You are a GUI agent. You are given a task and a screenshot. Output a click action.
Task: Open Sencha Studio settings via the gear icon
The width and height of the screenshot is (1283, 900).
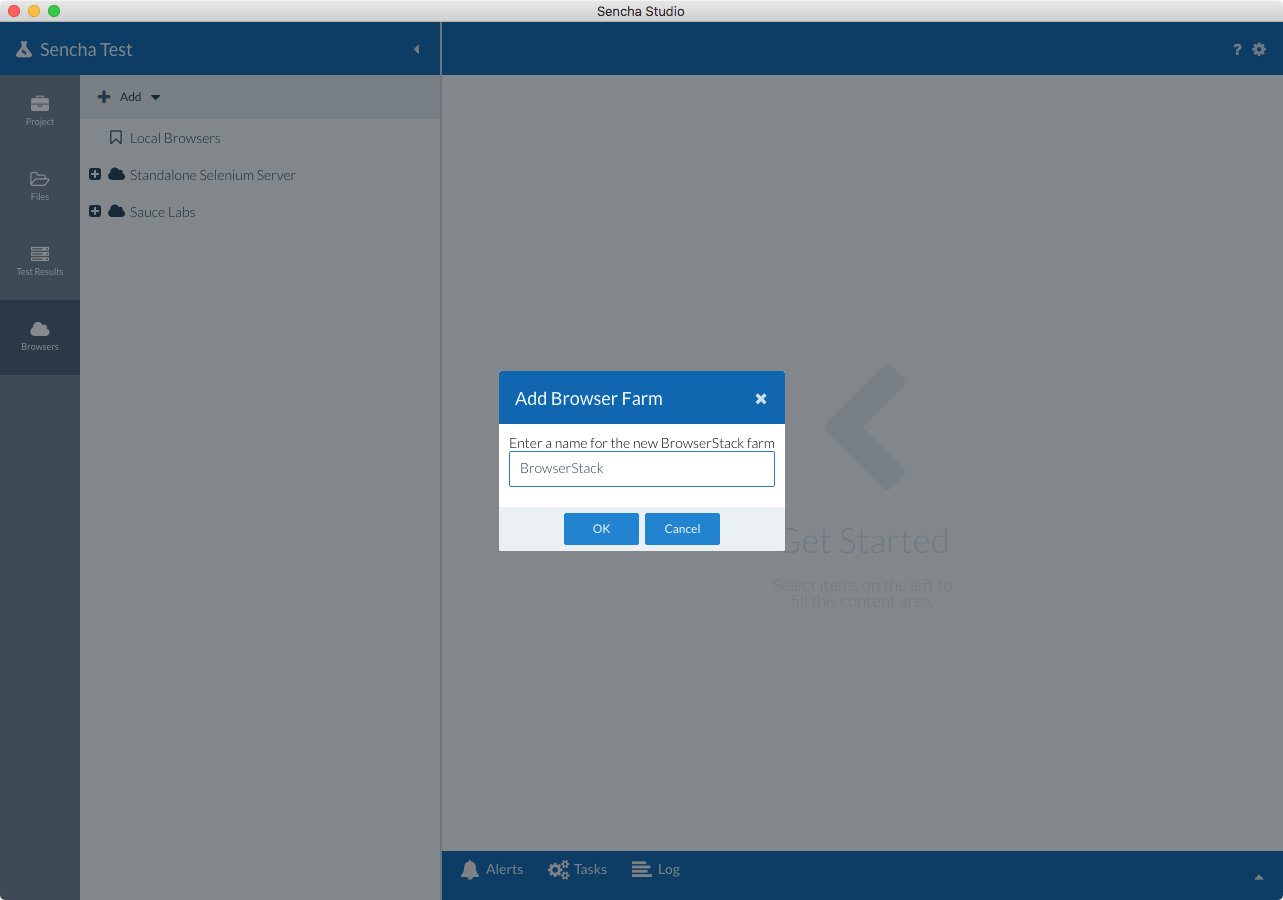coord(1259,48)
